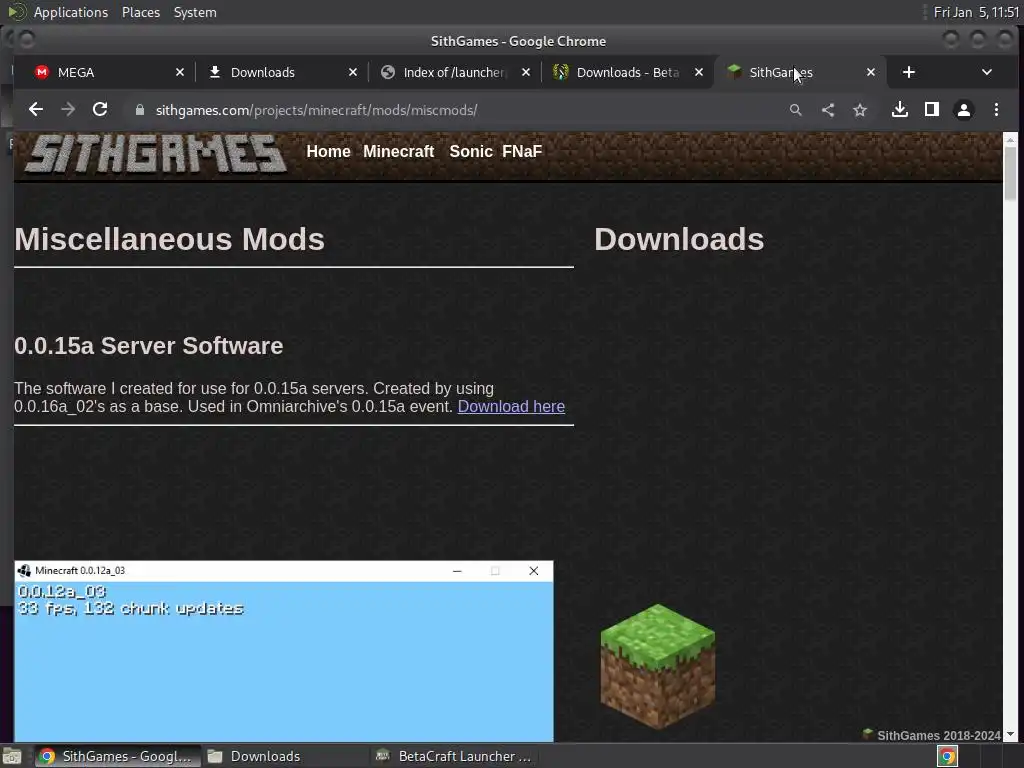1024x768 pixels.
Task: Click the page vertical scrollbar thumb
Action: [1010, 173]
